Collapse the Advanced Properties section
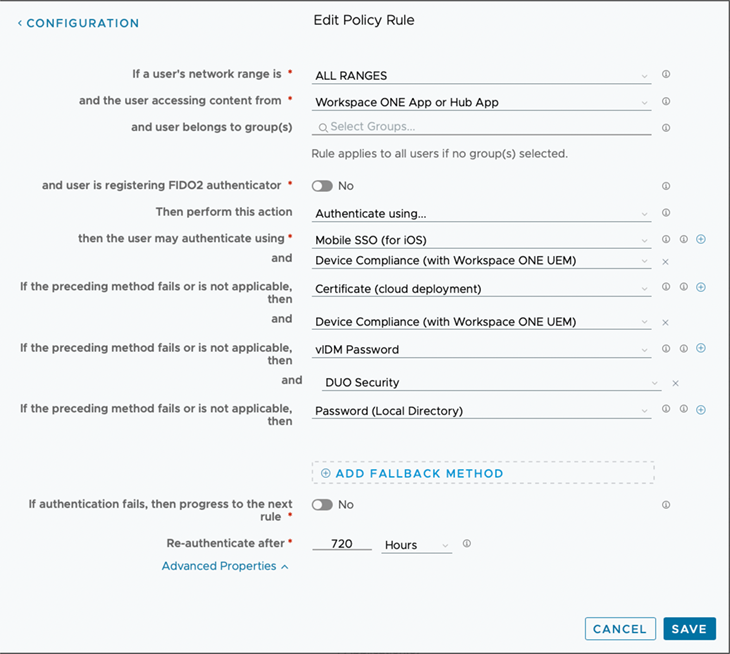The height and width of the screenshot is (654, 730). [225, 566]
